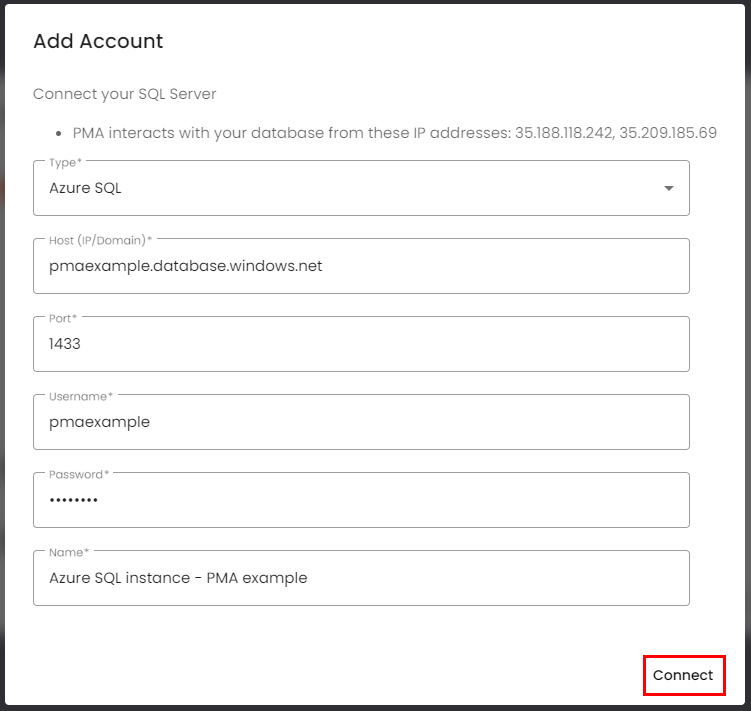Click the Add Account dialog title
The height and width of the screenshot is (711, 751).
pos(98,41)
